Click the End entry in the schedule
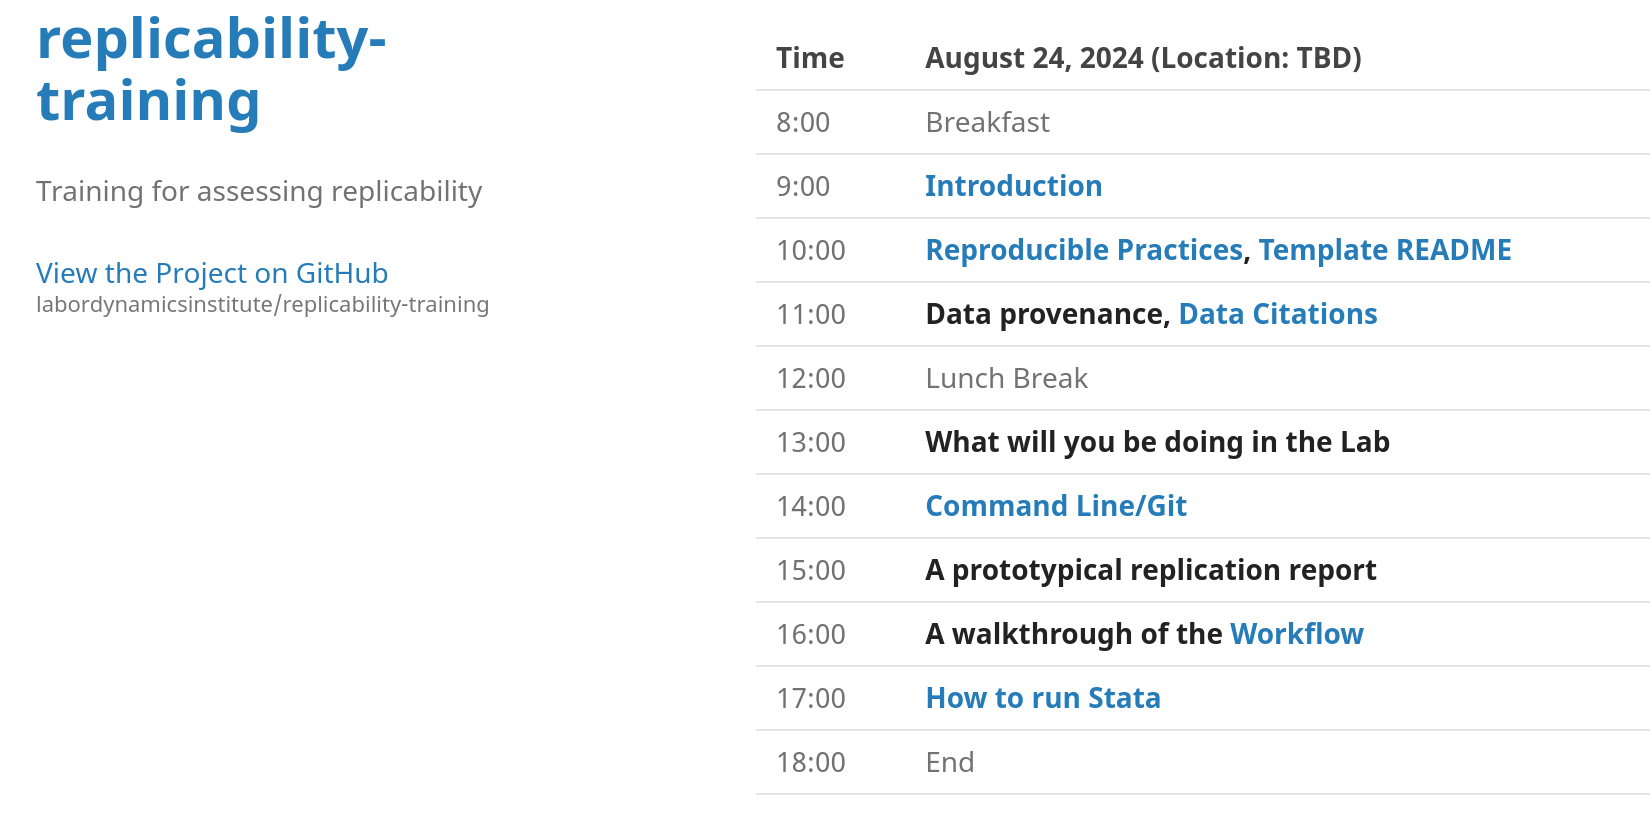The height and width of the screenshot is (822, 1650). click(x=949, y=762)
